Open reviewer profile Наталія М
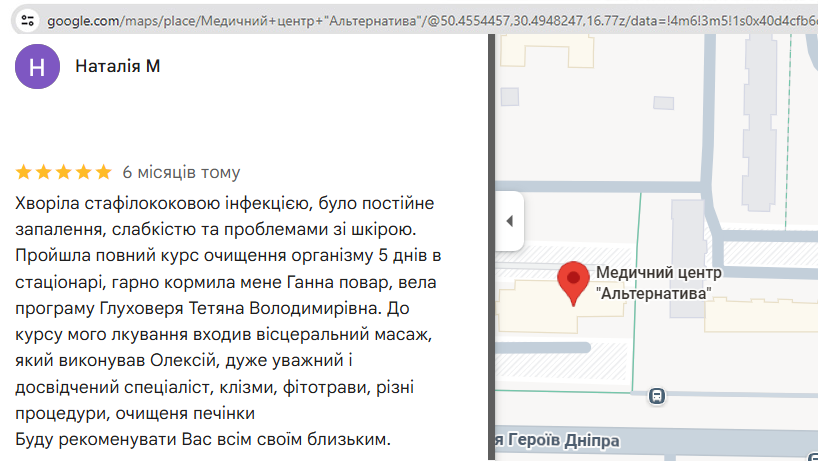The image size is (818, 461). tap(118, 66)
